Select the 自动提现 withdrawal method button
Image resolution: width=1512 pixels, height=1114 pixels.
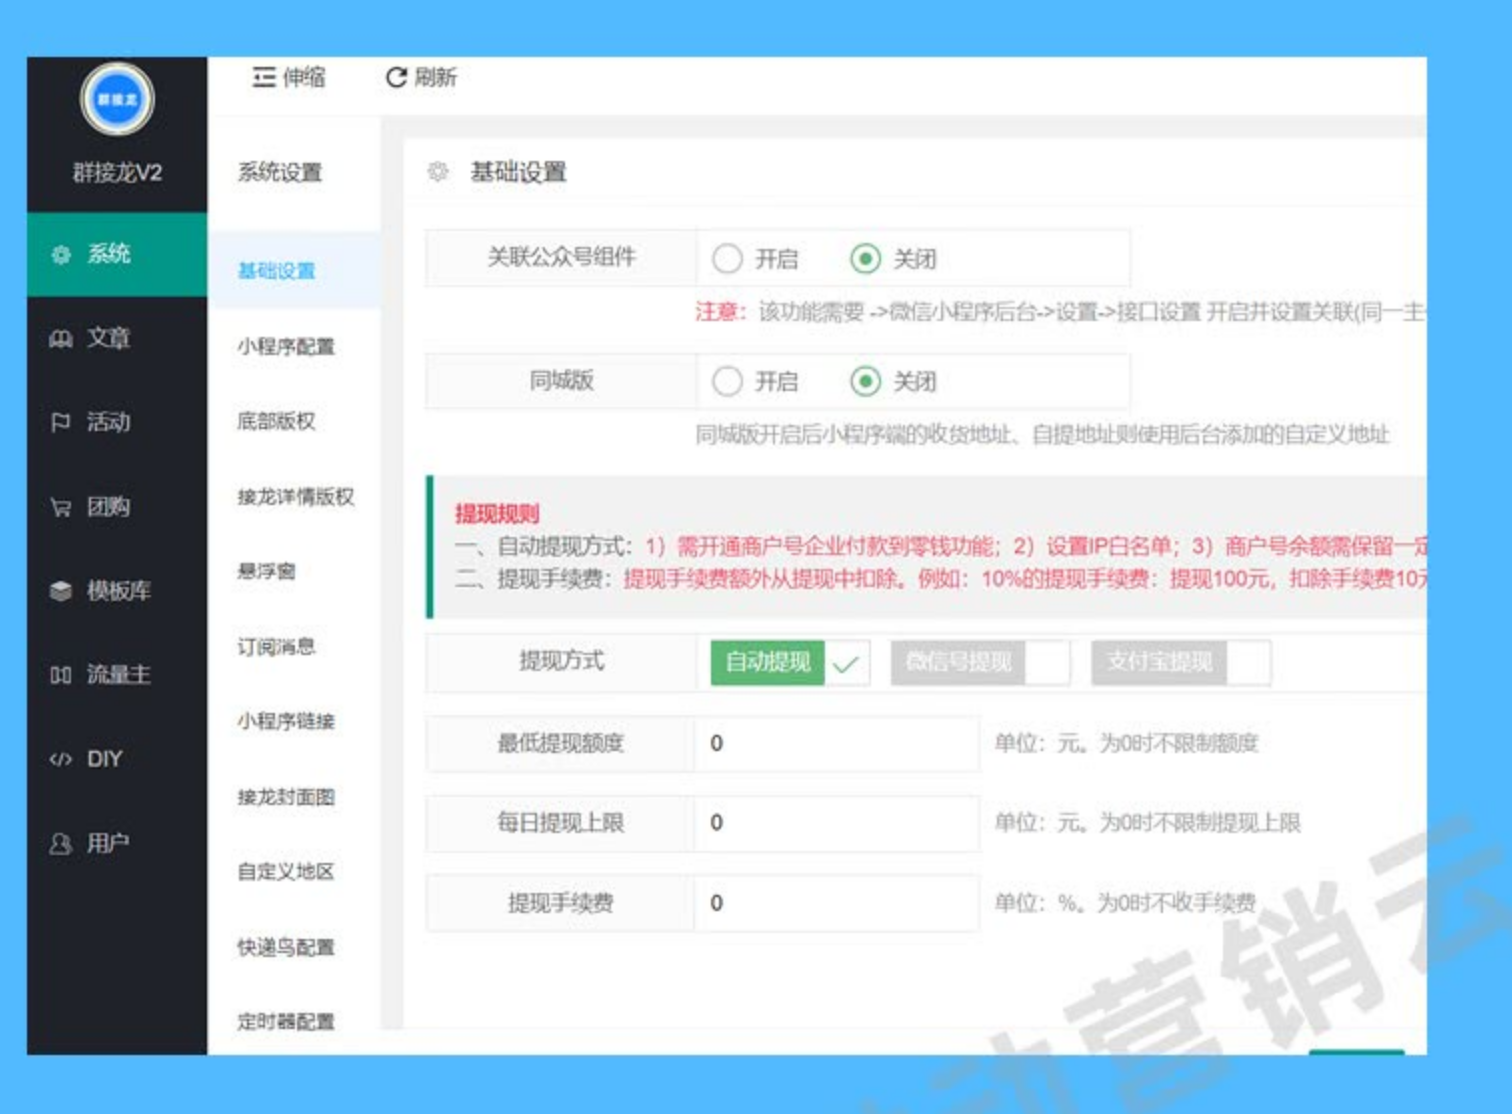tap(766, 663)
